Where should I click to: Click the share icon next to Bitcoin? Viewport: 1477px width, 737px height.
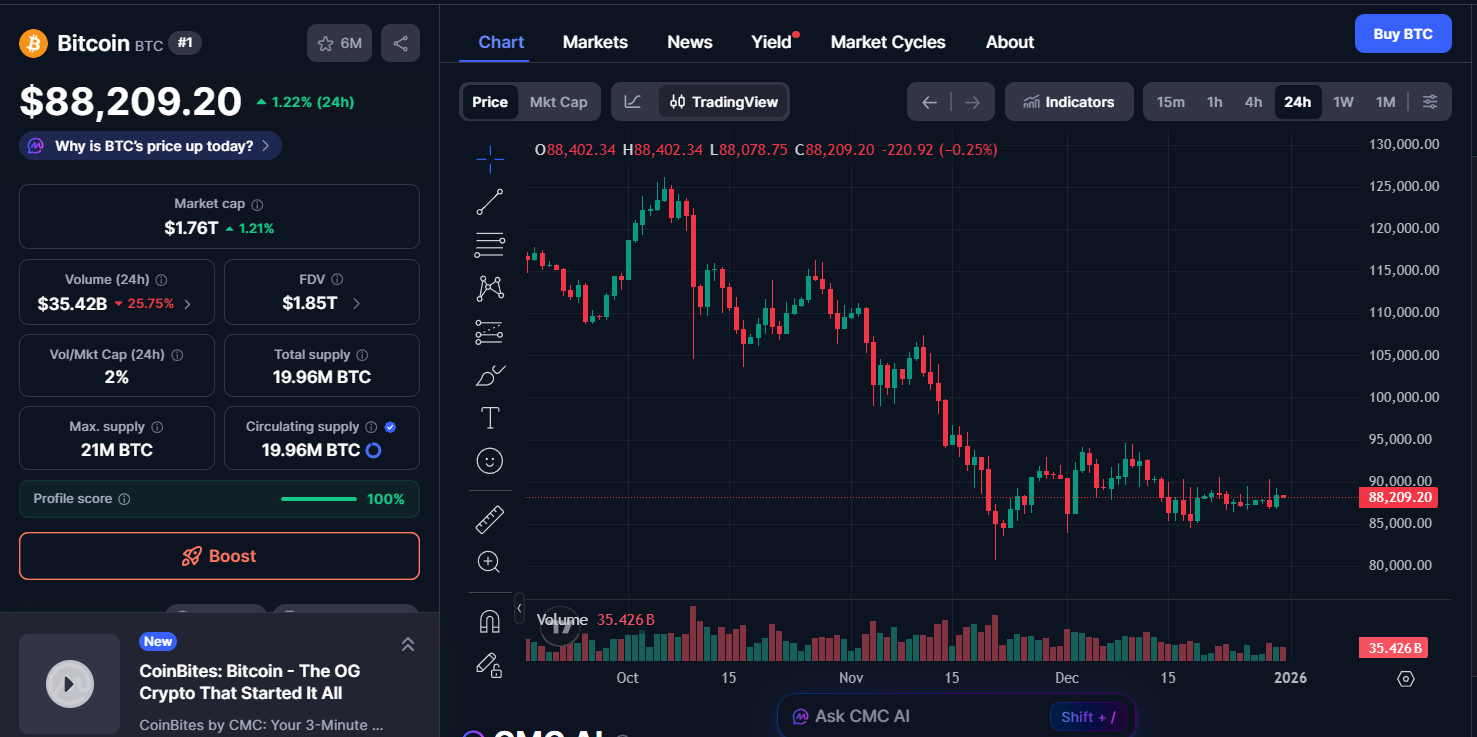point(400,43)
